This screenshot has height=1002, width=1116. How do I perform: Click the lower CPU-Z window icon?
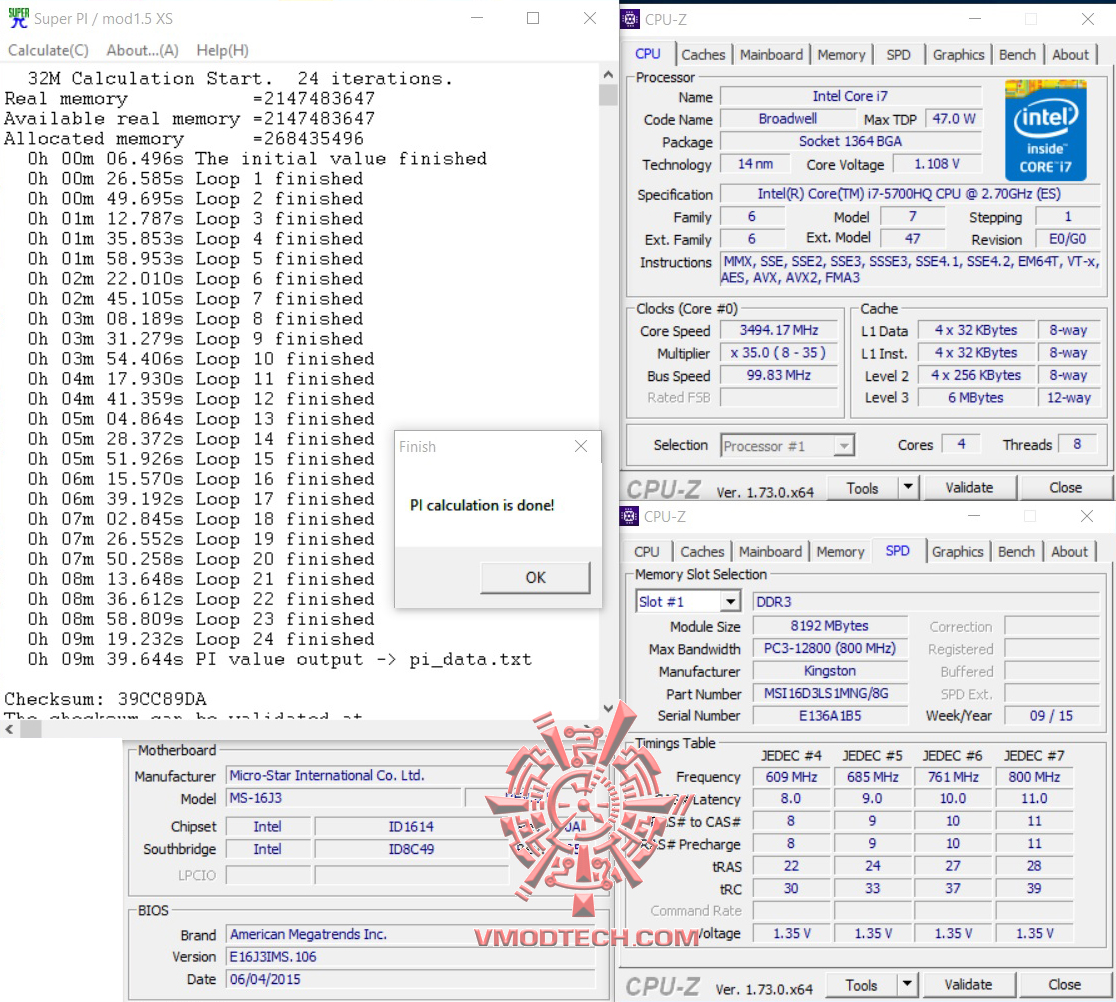(630, 516)
